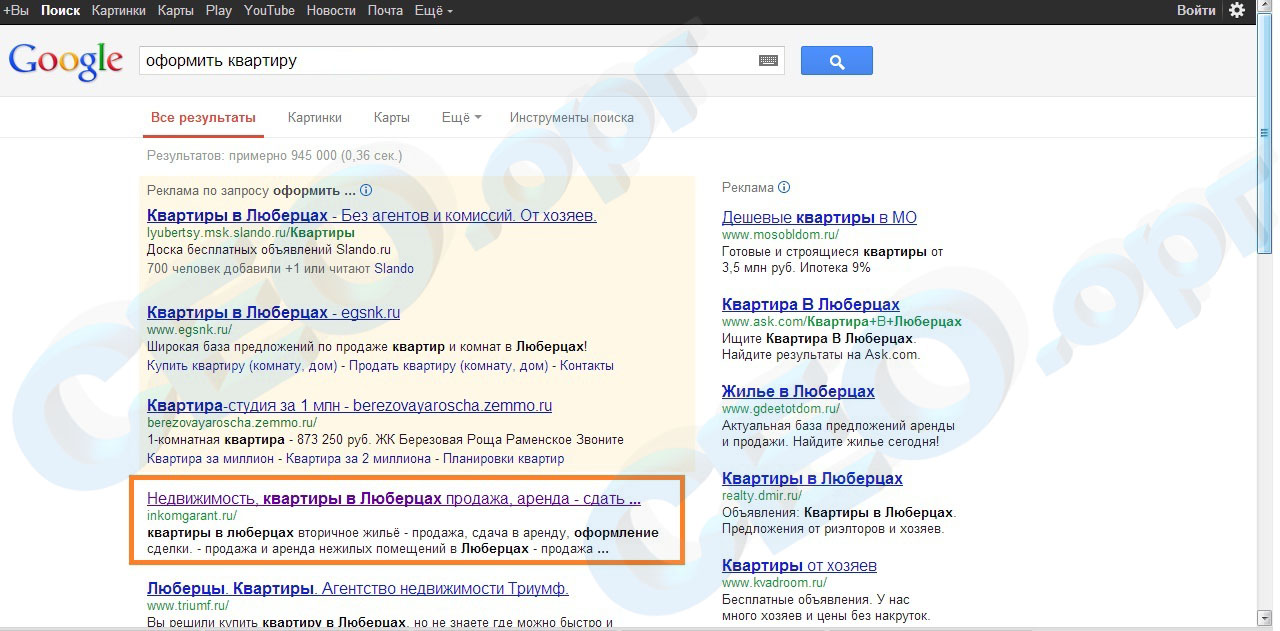1280x631 pixels.
Task: Click the +Вы link
Action: point(16,10)
